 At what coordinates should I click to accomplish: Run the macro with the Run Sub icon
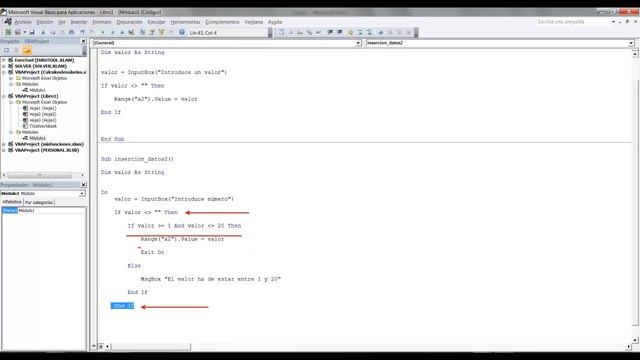[x=102, y=32]
